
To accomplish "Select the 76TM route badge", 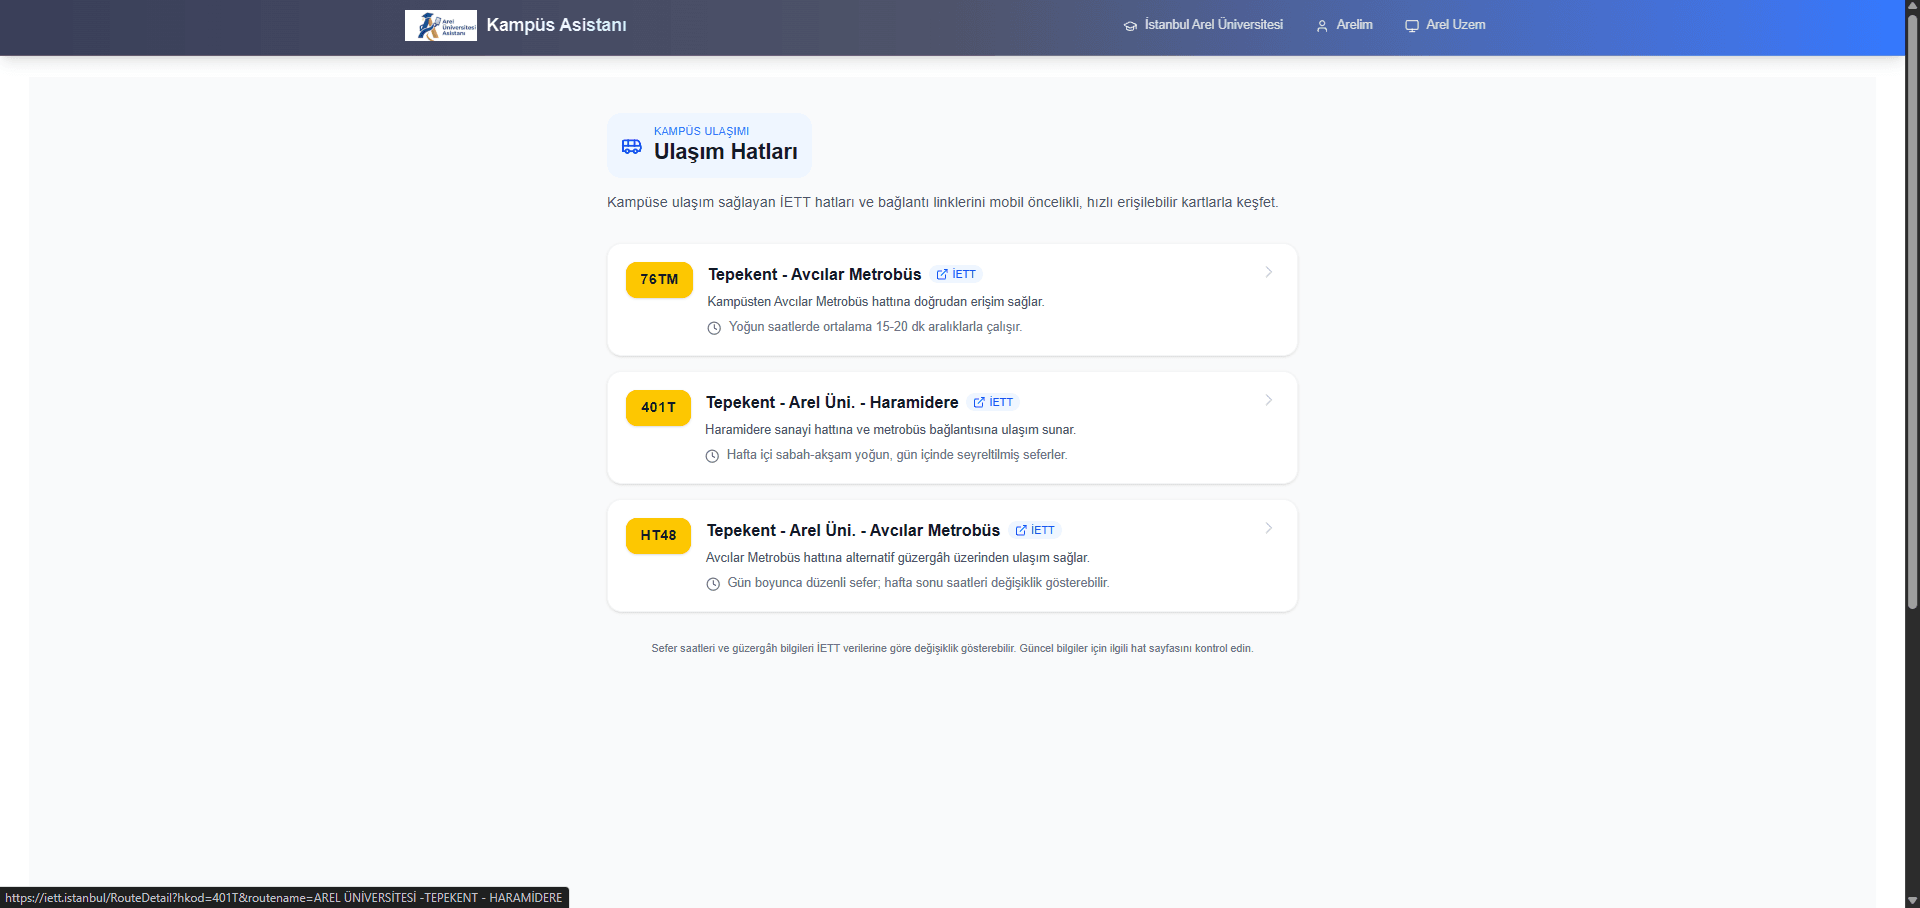I will point(659,279).
